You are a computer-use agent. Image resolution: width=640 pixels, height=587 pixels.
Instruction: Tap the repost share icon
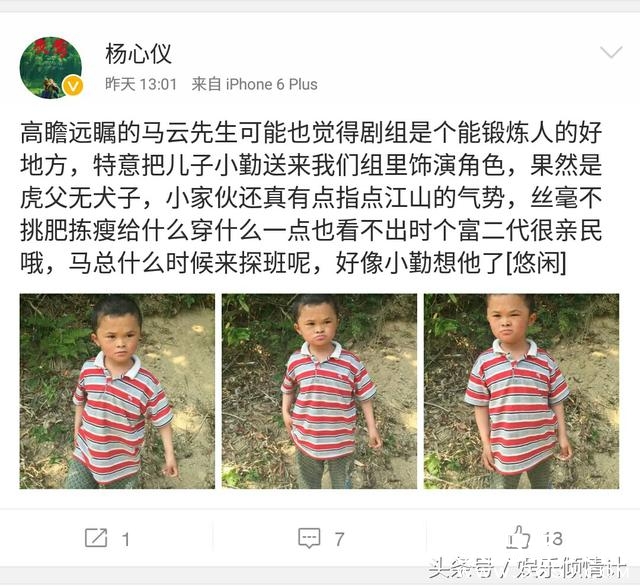pos(96,538)
